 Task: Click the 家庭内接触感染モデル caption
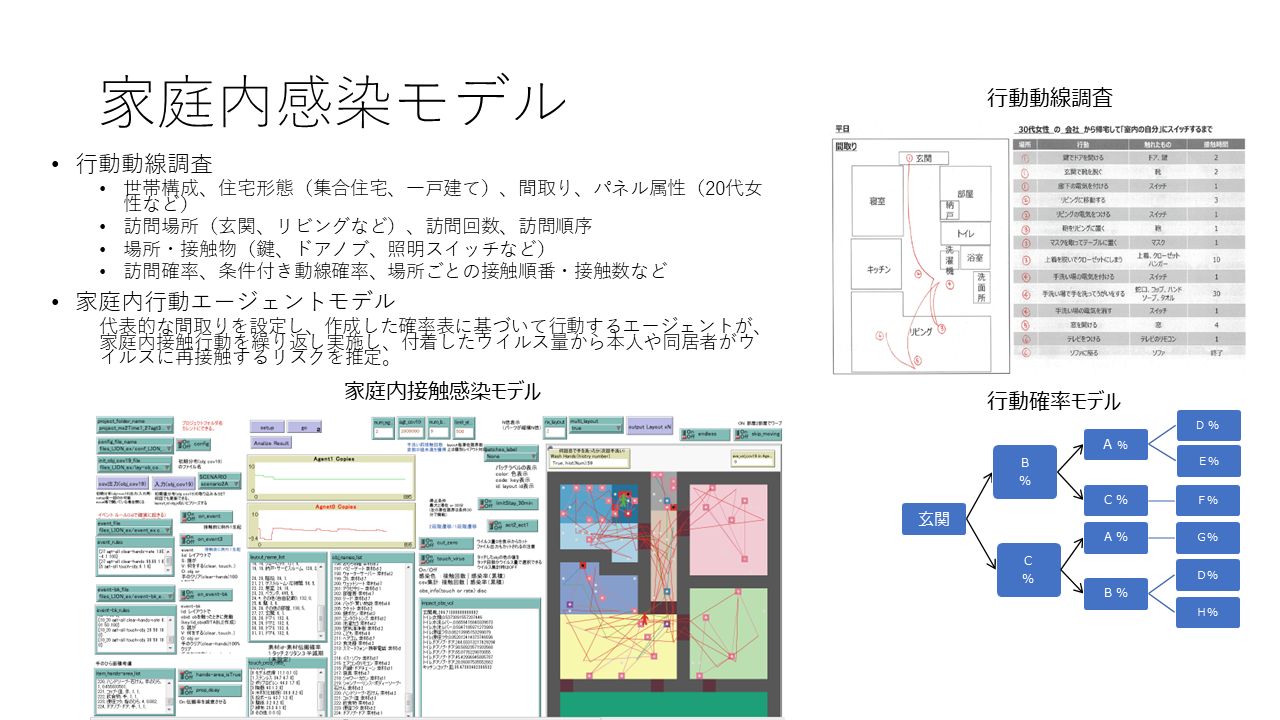tap(441, 390)
